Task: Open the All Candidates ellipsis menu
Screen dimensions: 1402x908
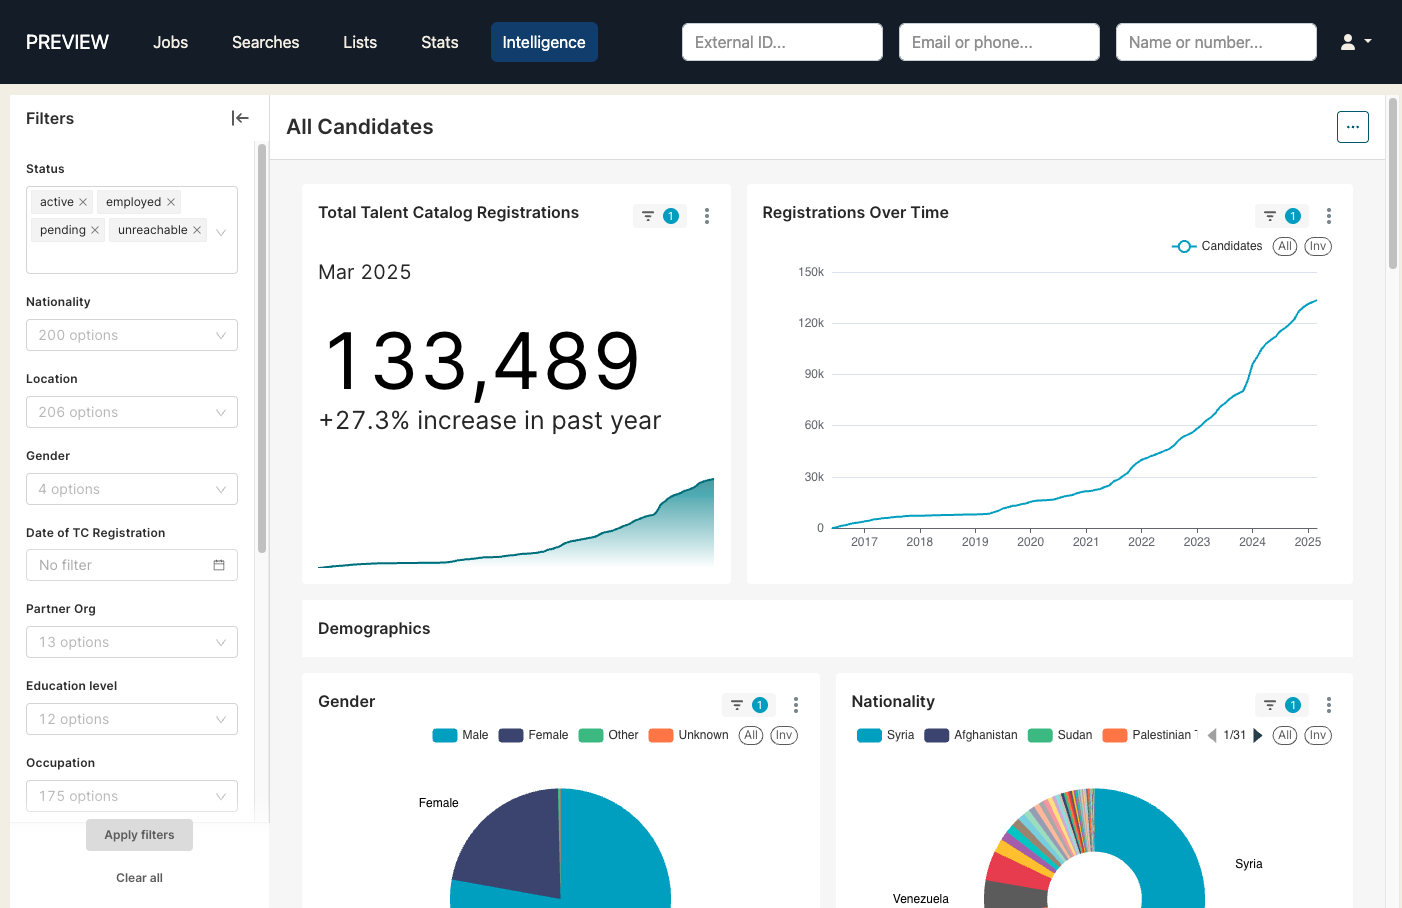Action: [x=1352, y=127]
